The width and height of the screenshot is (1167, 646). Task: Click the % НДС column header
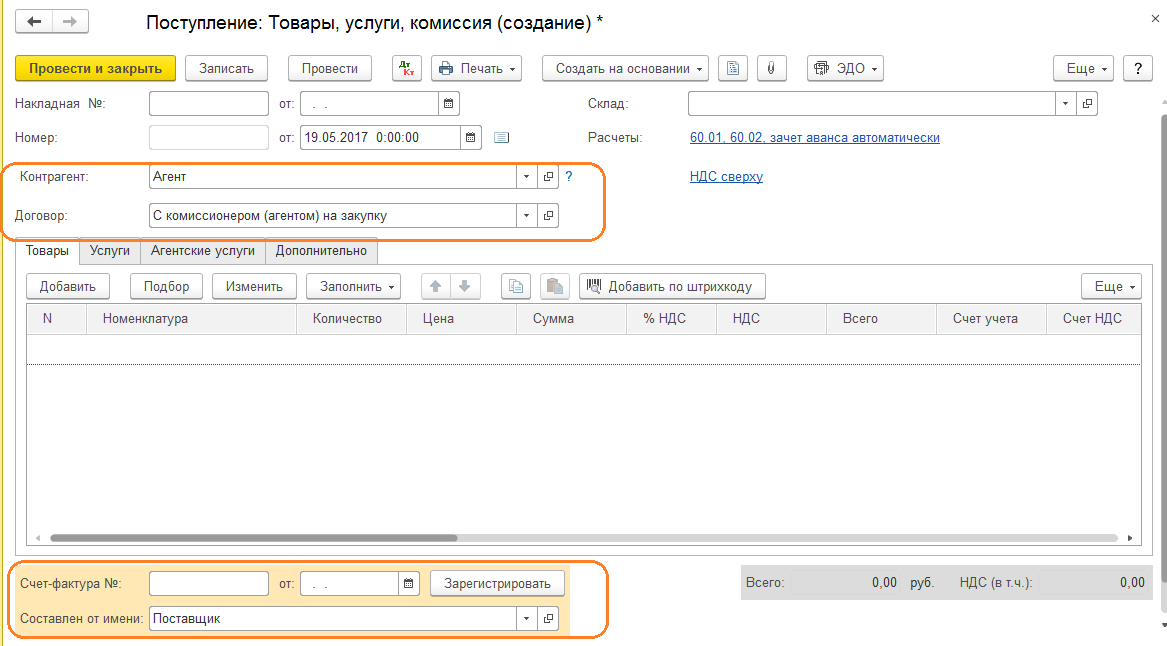[x=671, y=319]
